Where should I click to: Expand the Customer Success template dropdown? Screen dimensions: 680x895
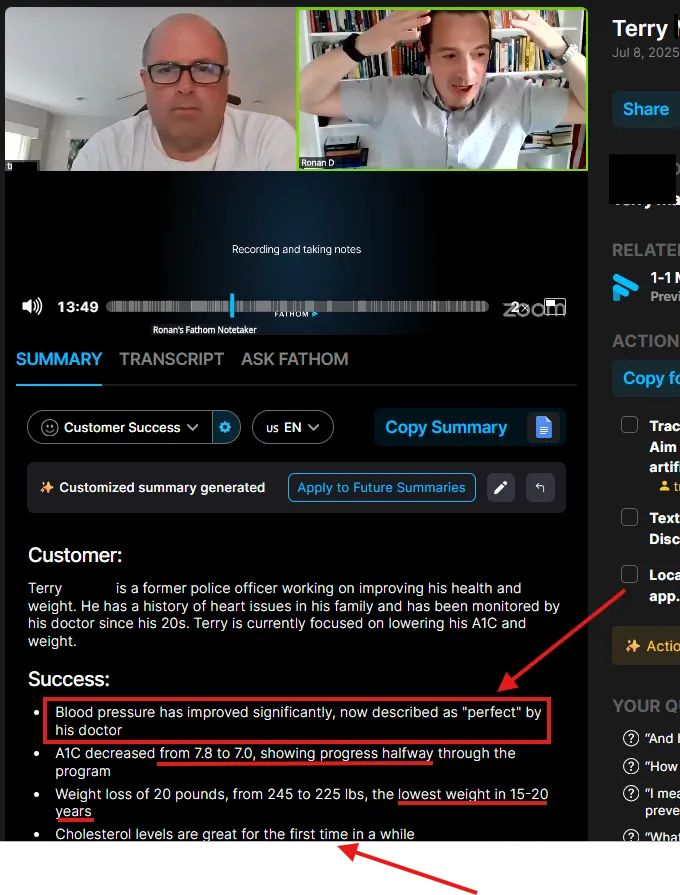coord(120,427)
